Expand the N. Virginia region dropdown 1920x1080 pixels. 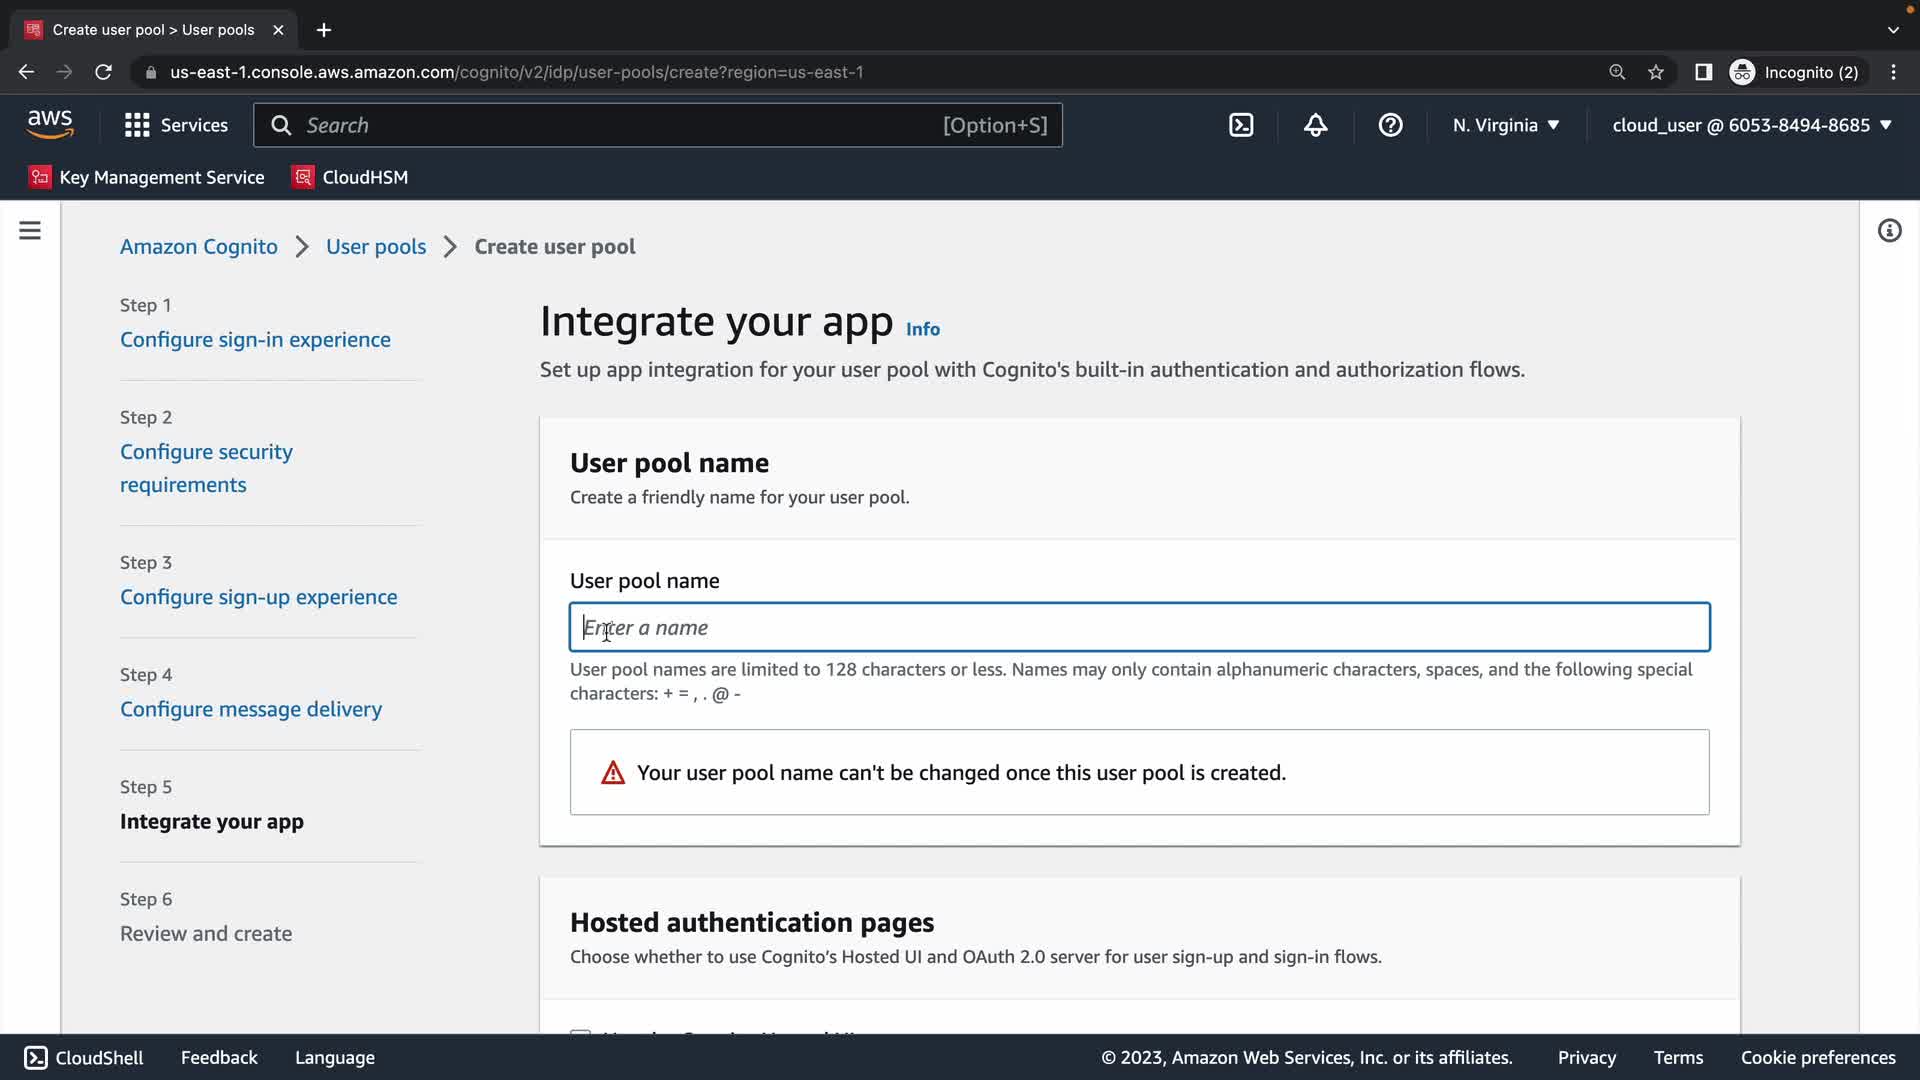pos(1506,125)
